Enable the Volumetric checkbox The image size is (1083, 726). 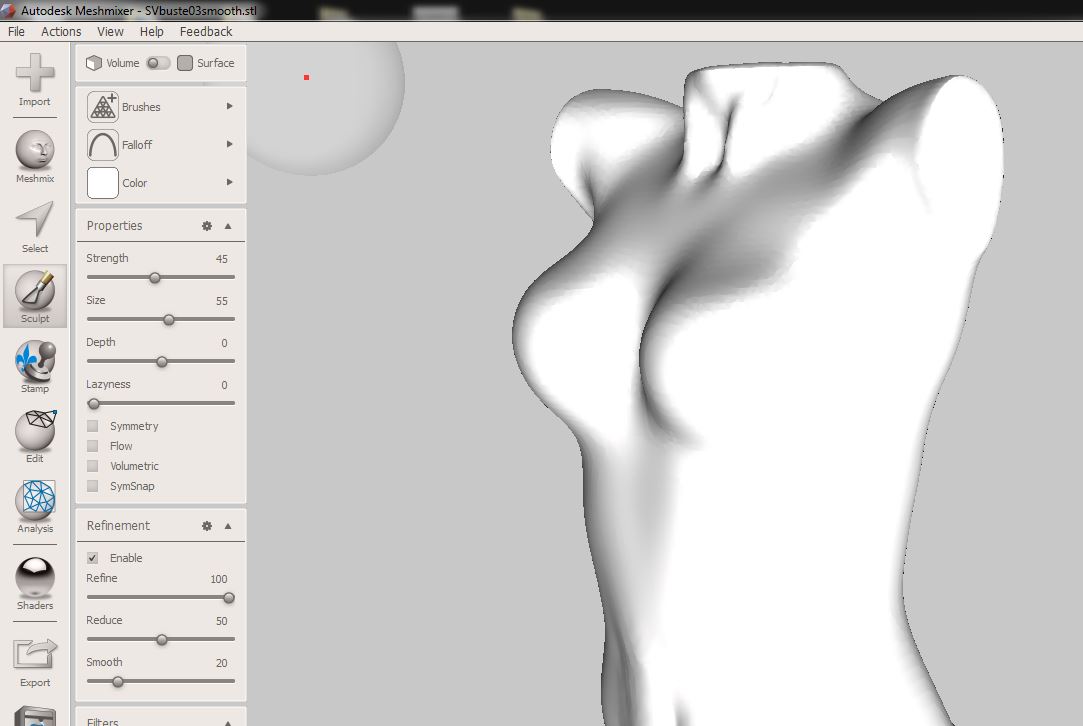coord(93,466)
